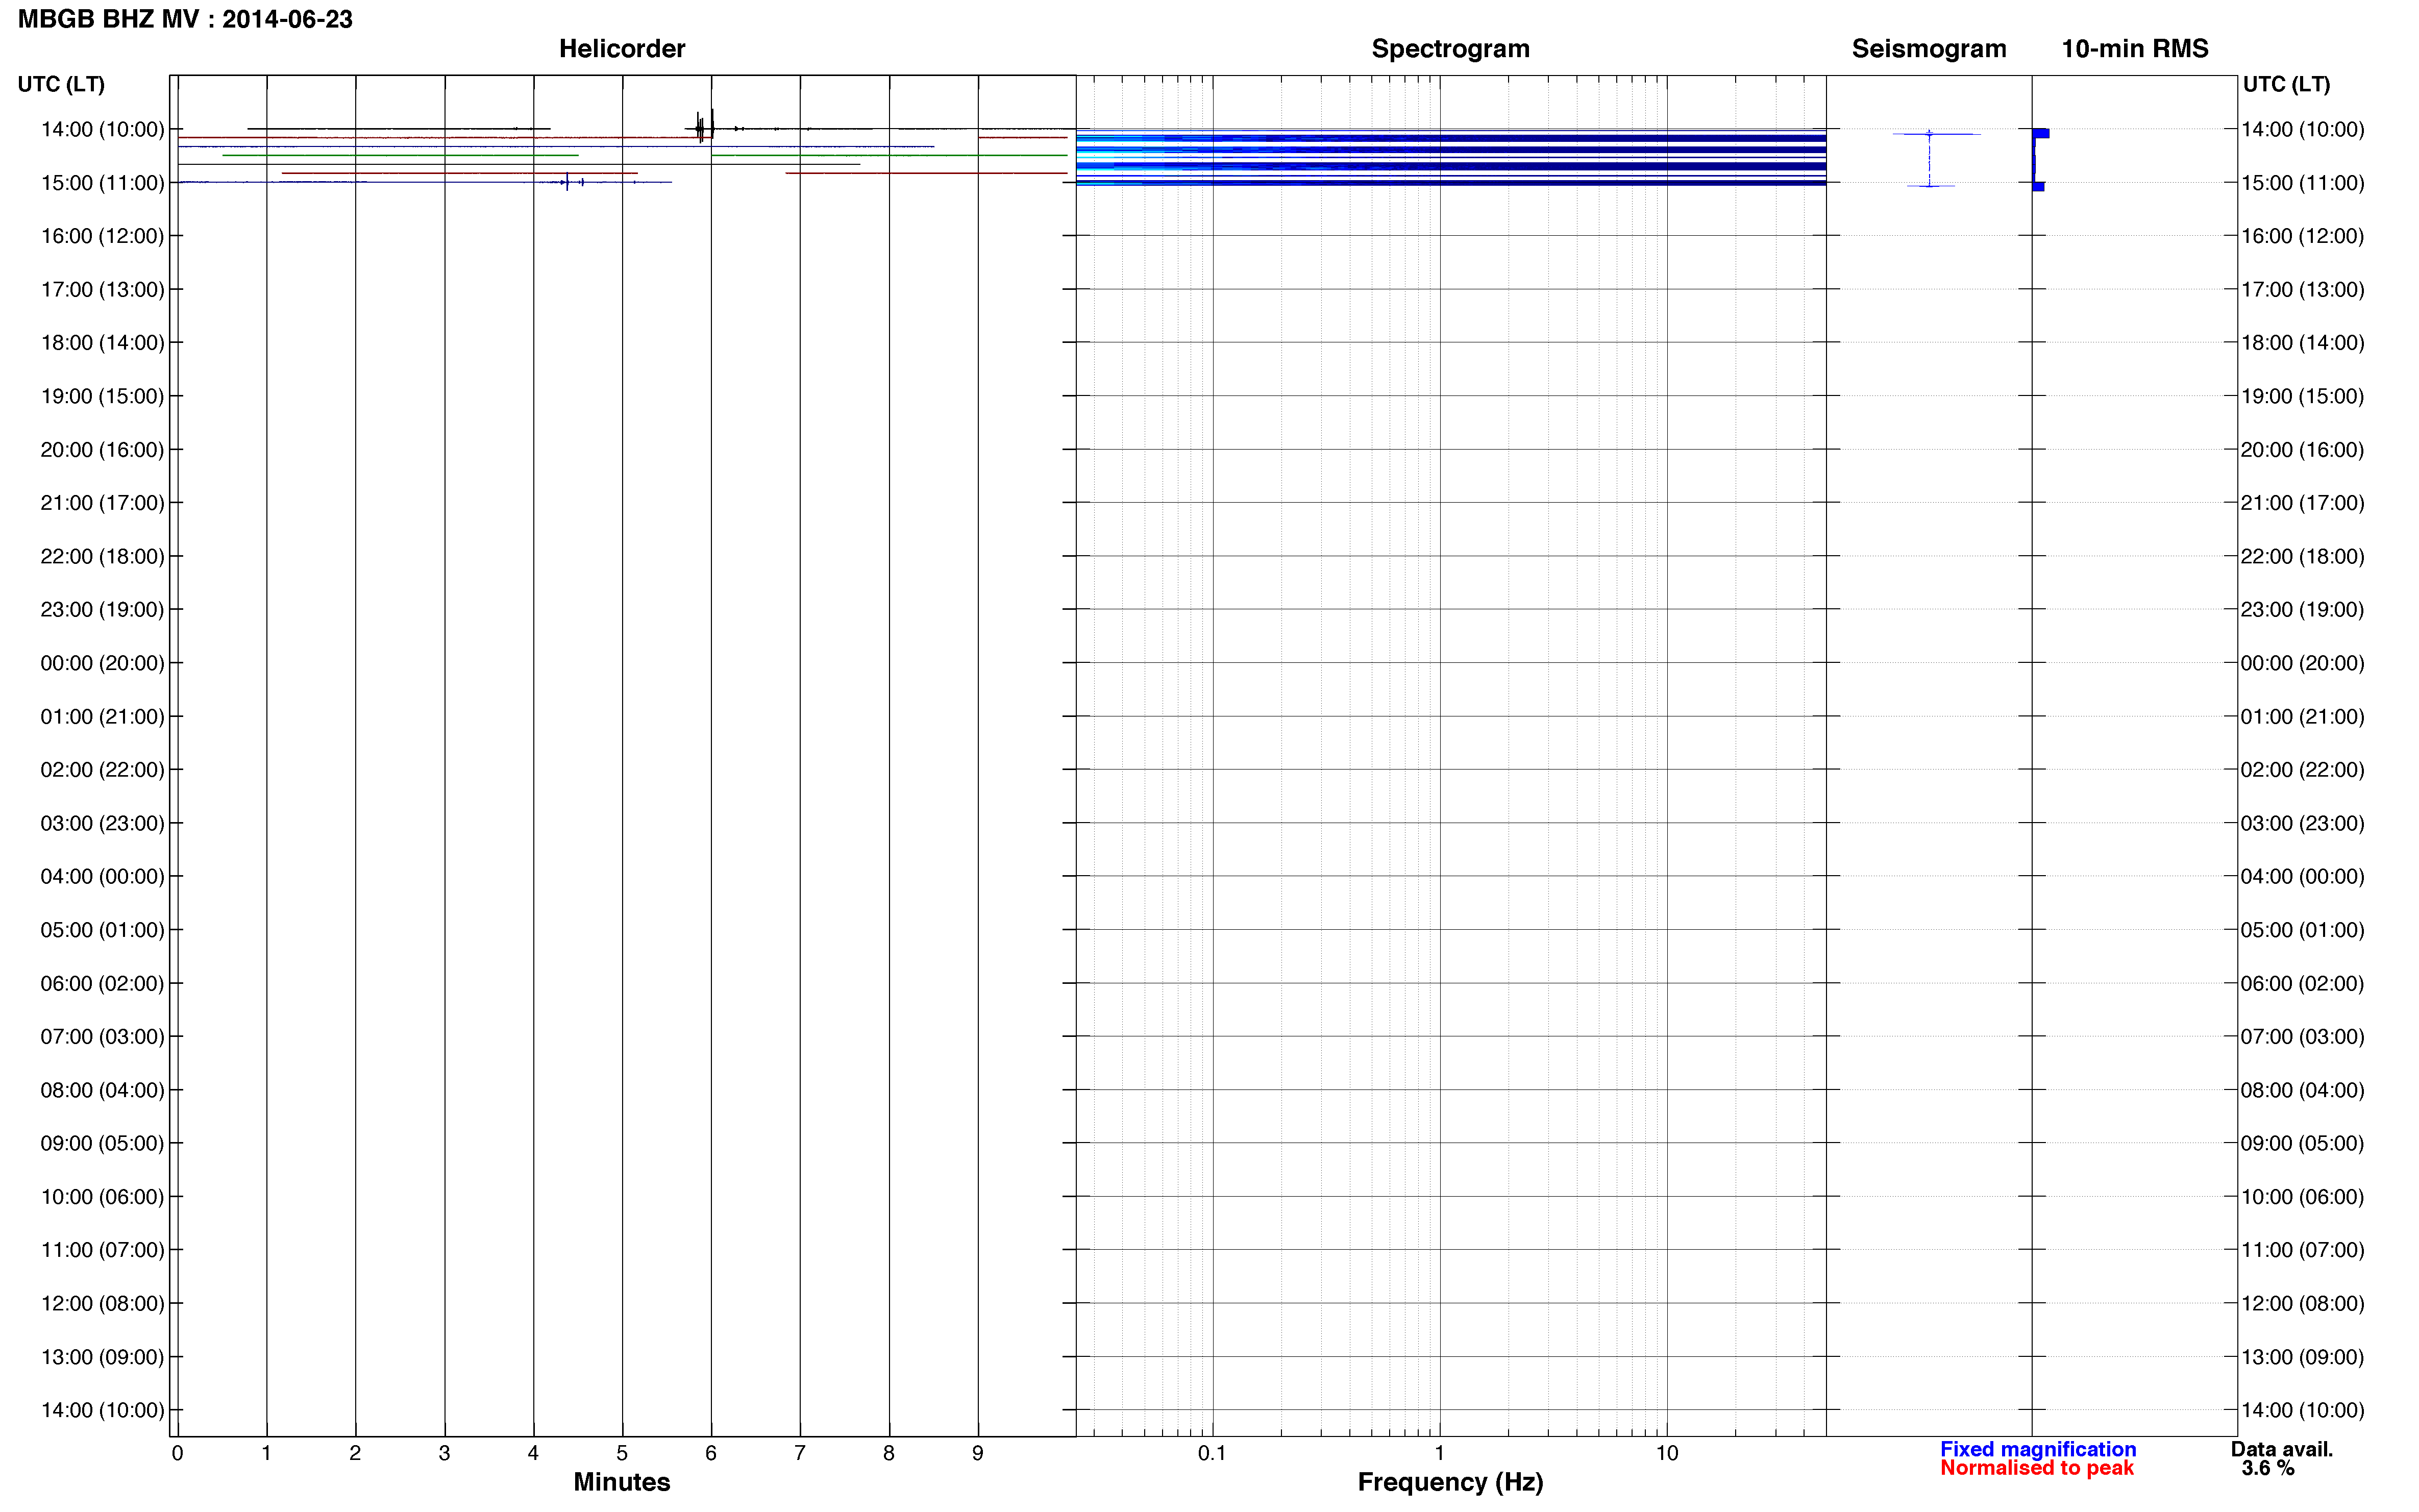Click the '15:00 (11:00)' label on right axis

2302,183
